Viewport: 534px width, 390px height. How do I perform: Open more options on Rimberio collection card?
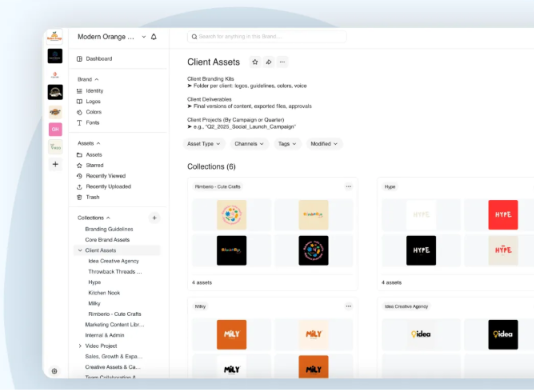(348, 186)
